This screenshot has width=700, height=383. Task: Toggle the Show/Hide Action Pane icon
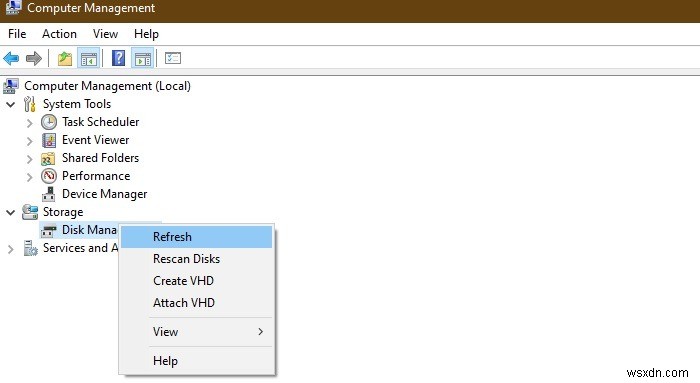point(143,58)
